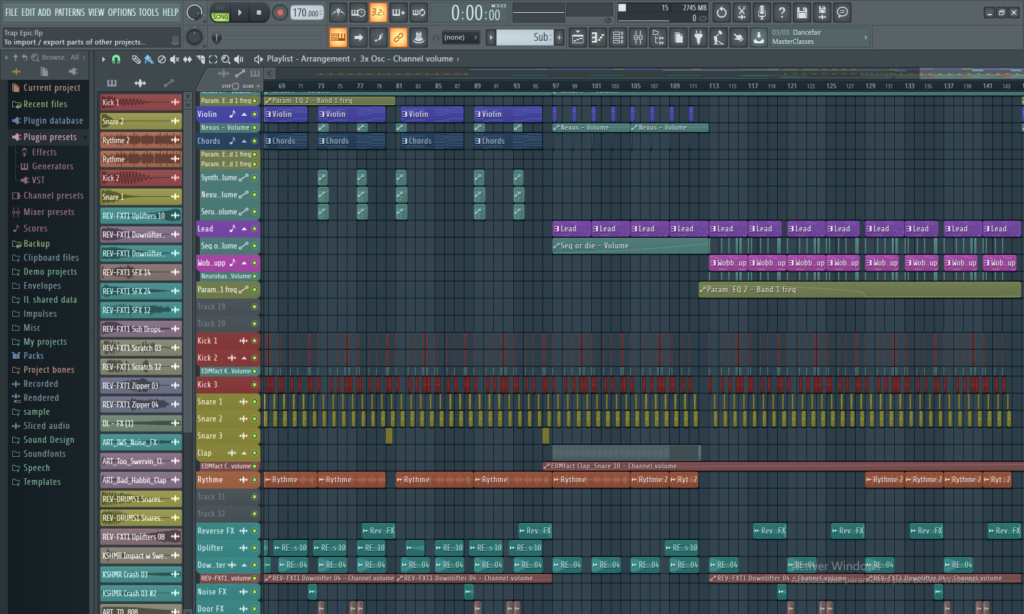Save the project with the floppy disk icon
The height and width of the screenshot is (614, 1024).
point(802,12)
